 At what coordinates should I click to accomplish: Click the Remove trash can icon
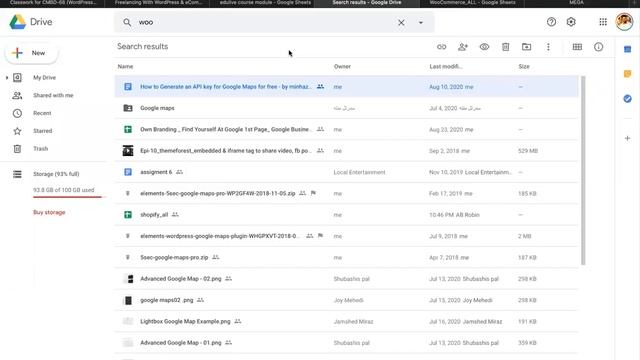[x=505, y=47]
